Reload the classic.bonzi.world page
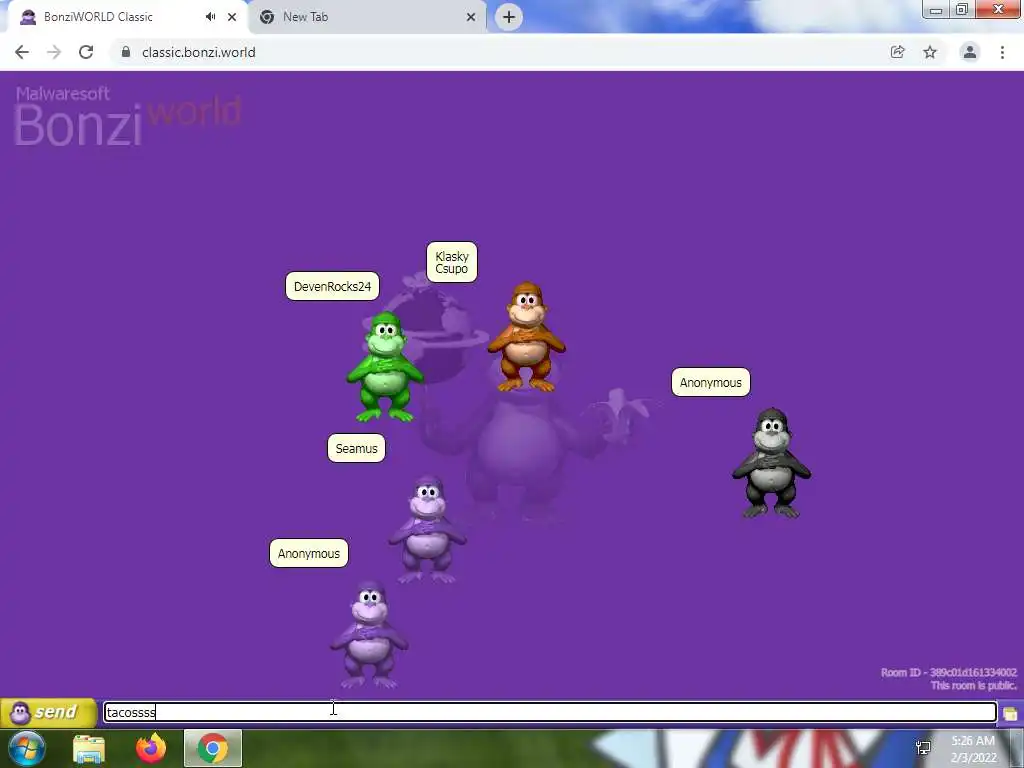 pyautogui.click(x=86, y=52)
